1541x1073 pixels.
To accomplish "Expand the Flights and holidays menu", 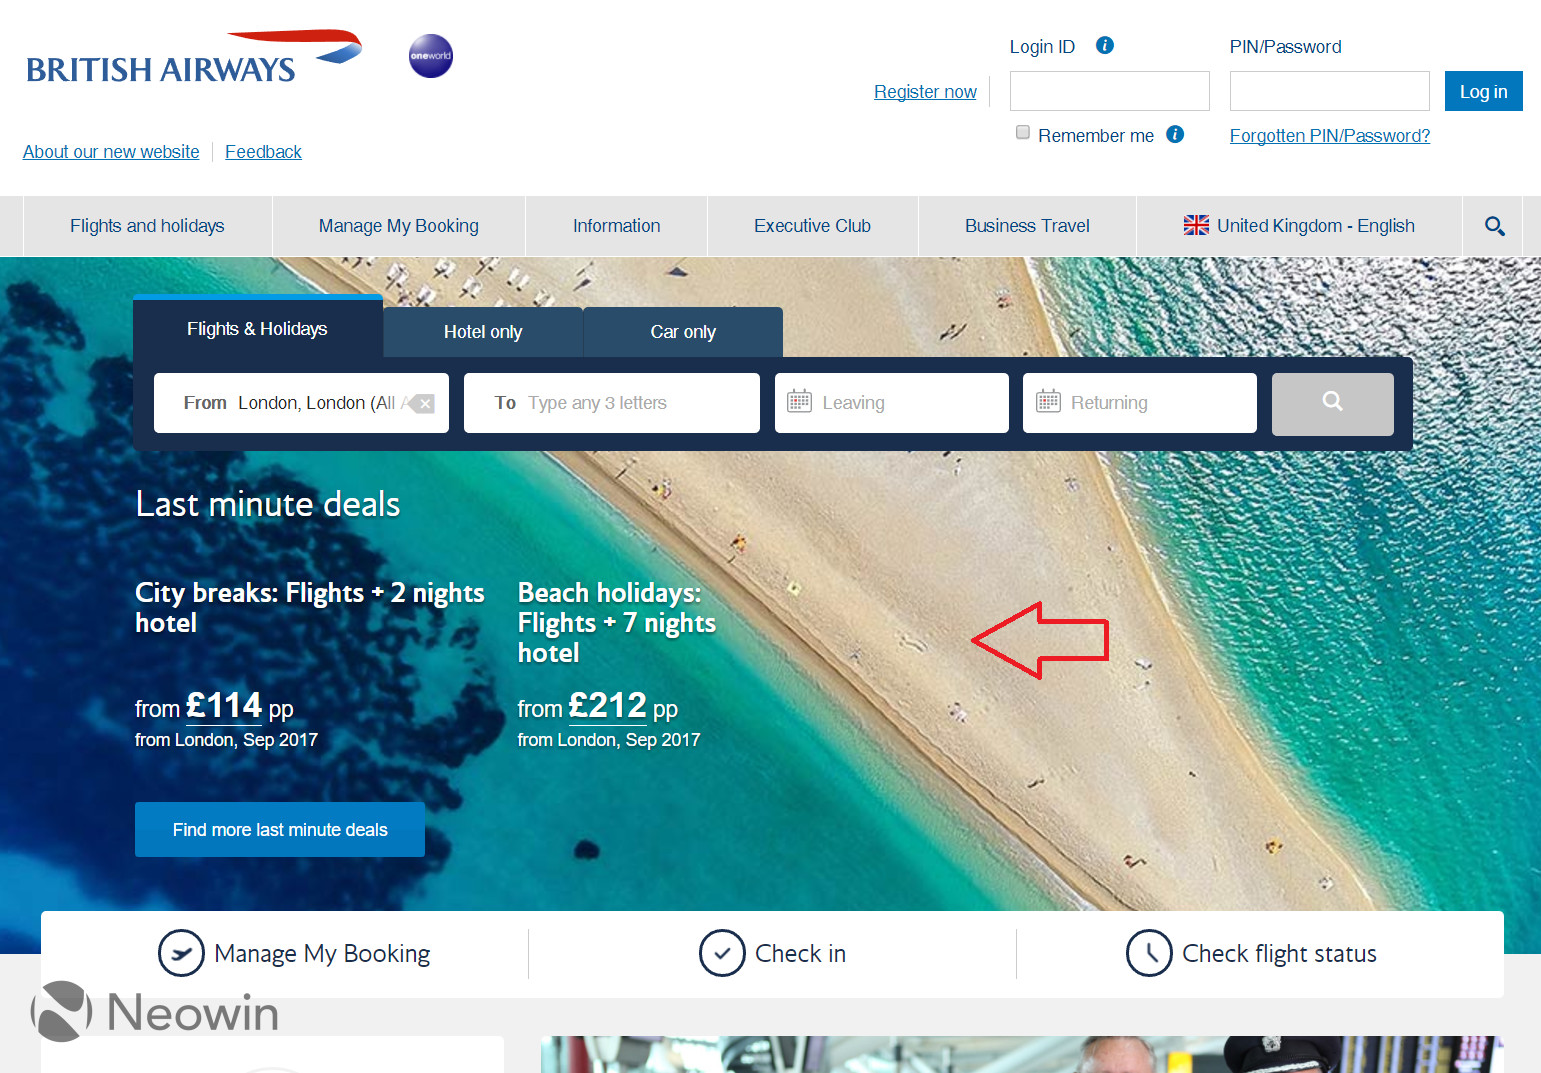I will coord(147,226).
